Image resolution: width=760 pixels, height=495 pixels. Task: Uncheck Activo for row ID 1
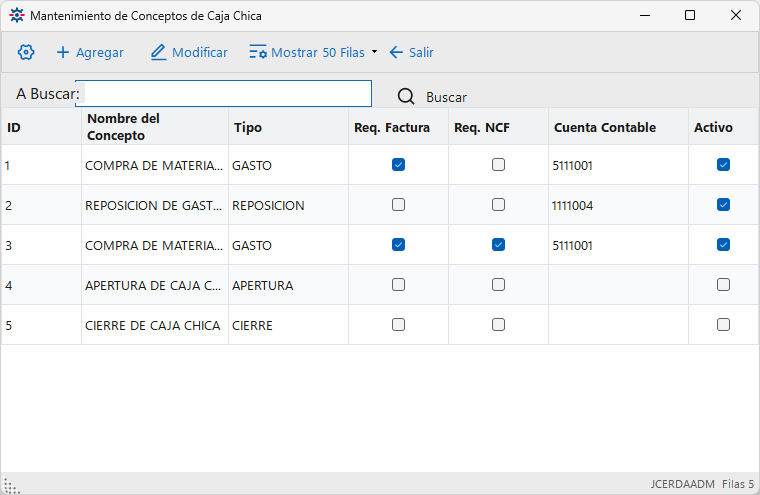pyautogui.click(x=723, y=165)
